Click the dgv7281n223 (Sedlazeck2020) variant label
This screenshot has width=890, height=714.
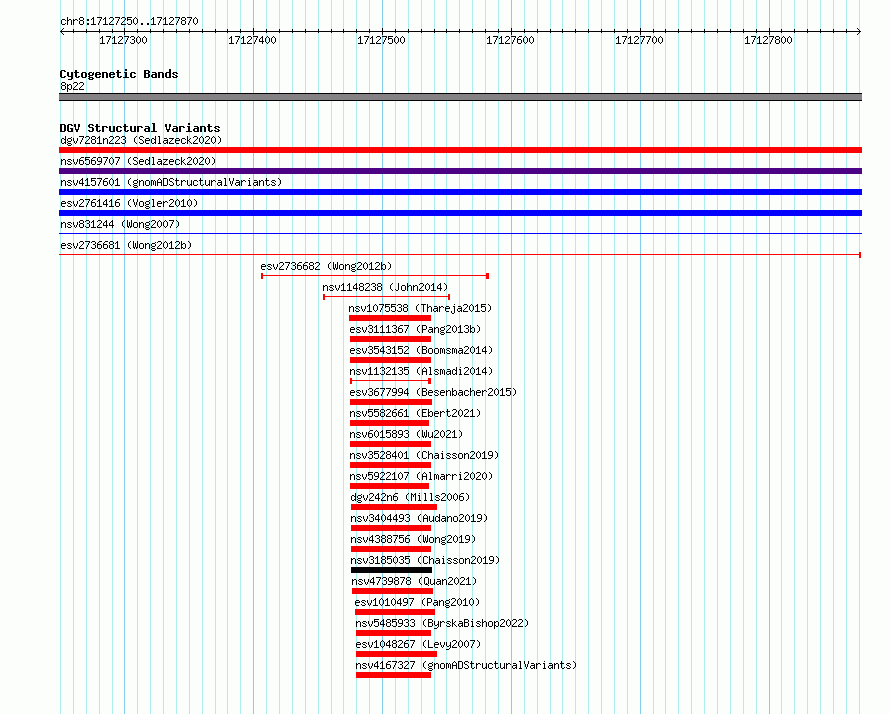(x=141, y=140)
